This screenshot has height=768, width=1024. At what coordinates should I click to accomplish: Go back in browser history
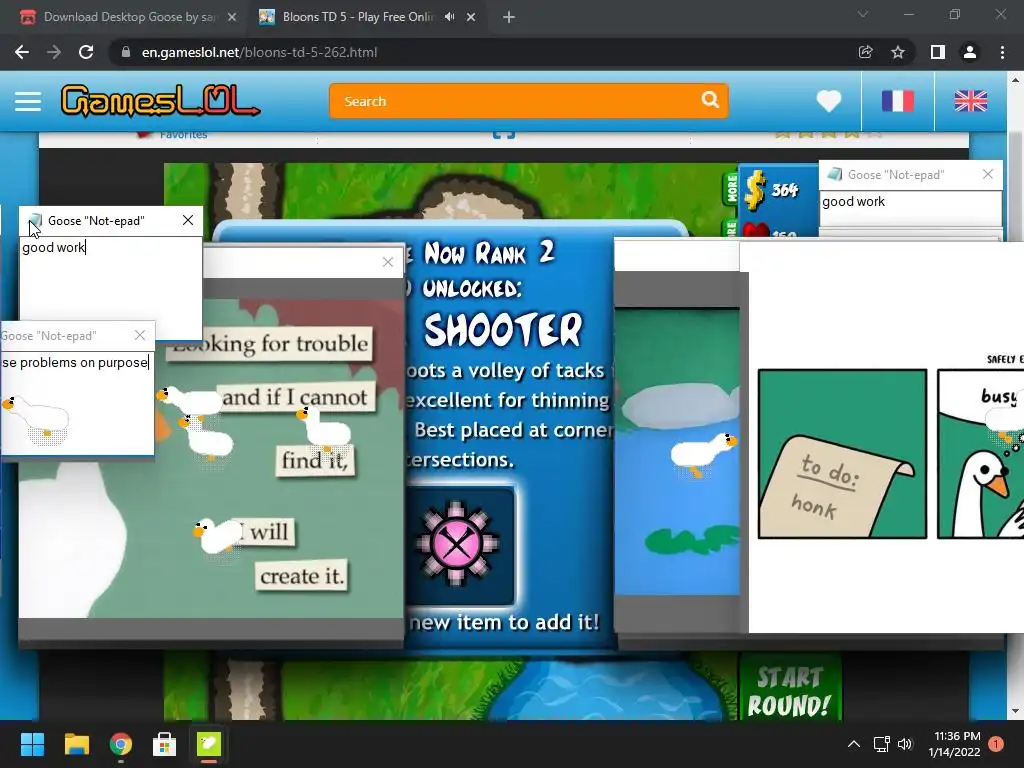(22, 52)
